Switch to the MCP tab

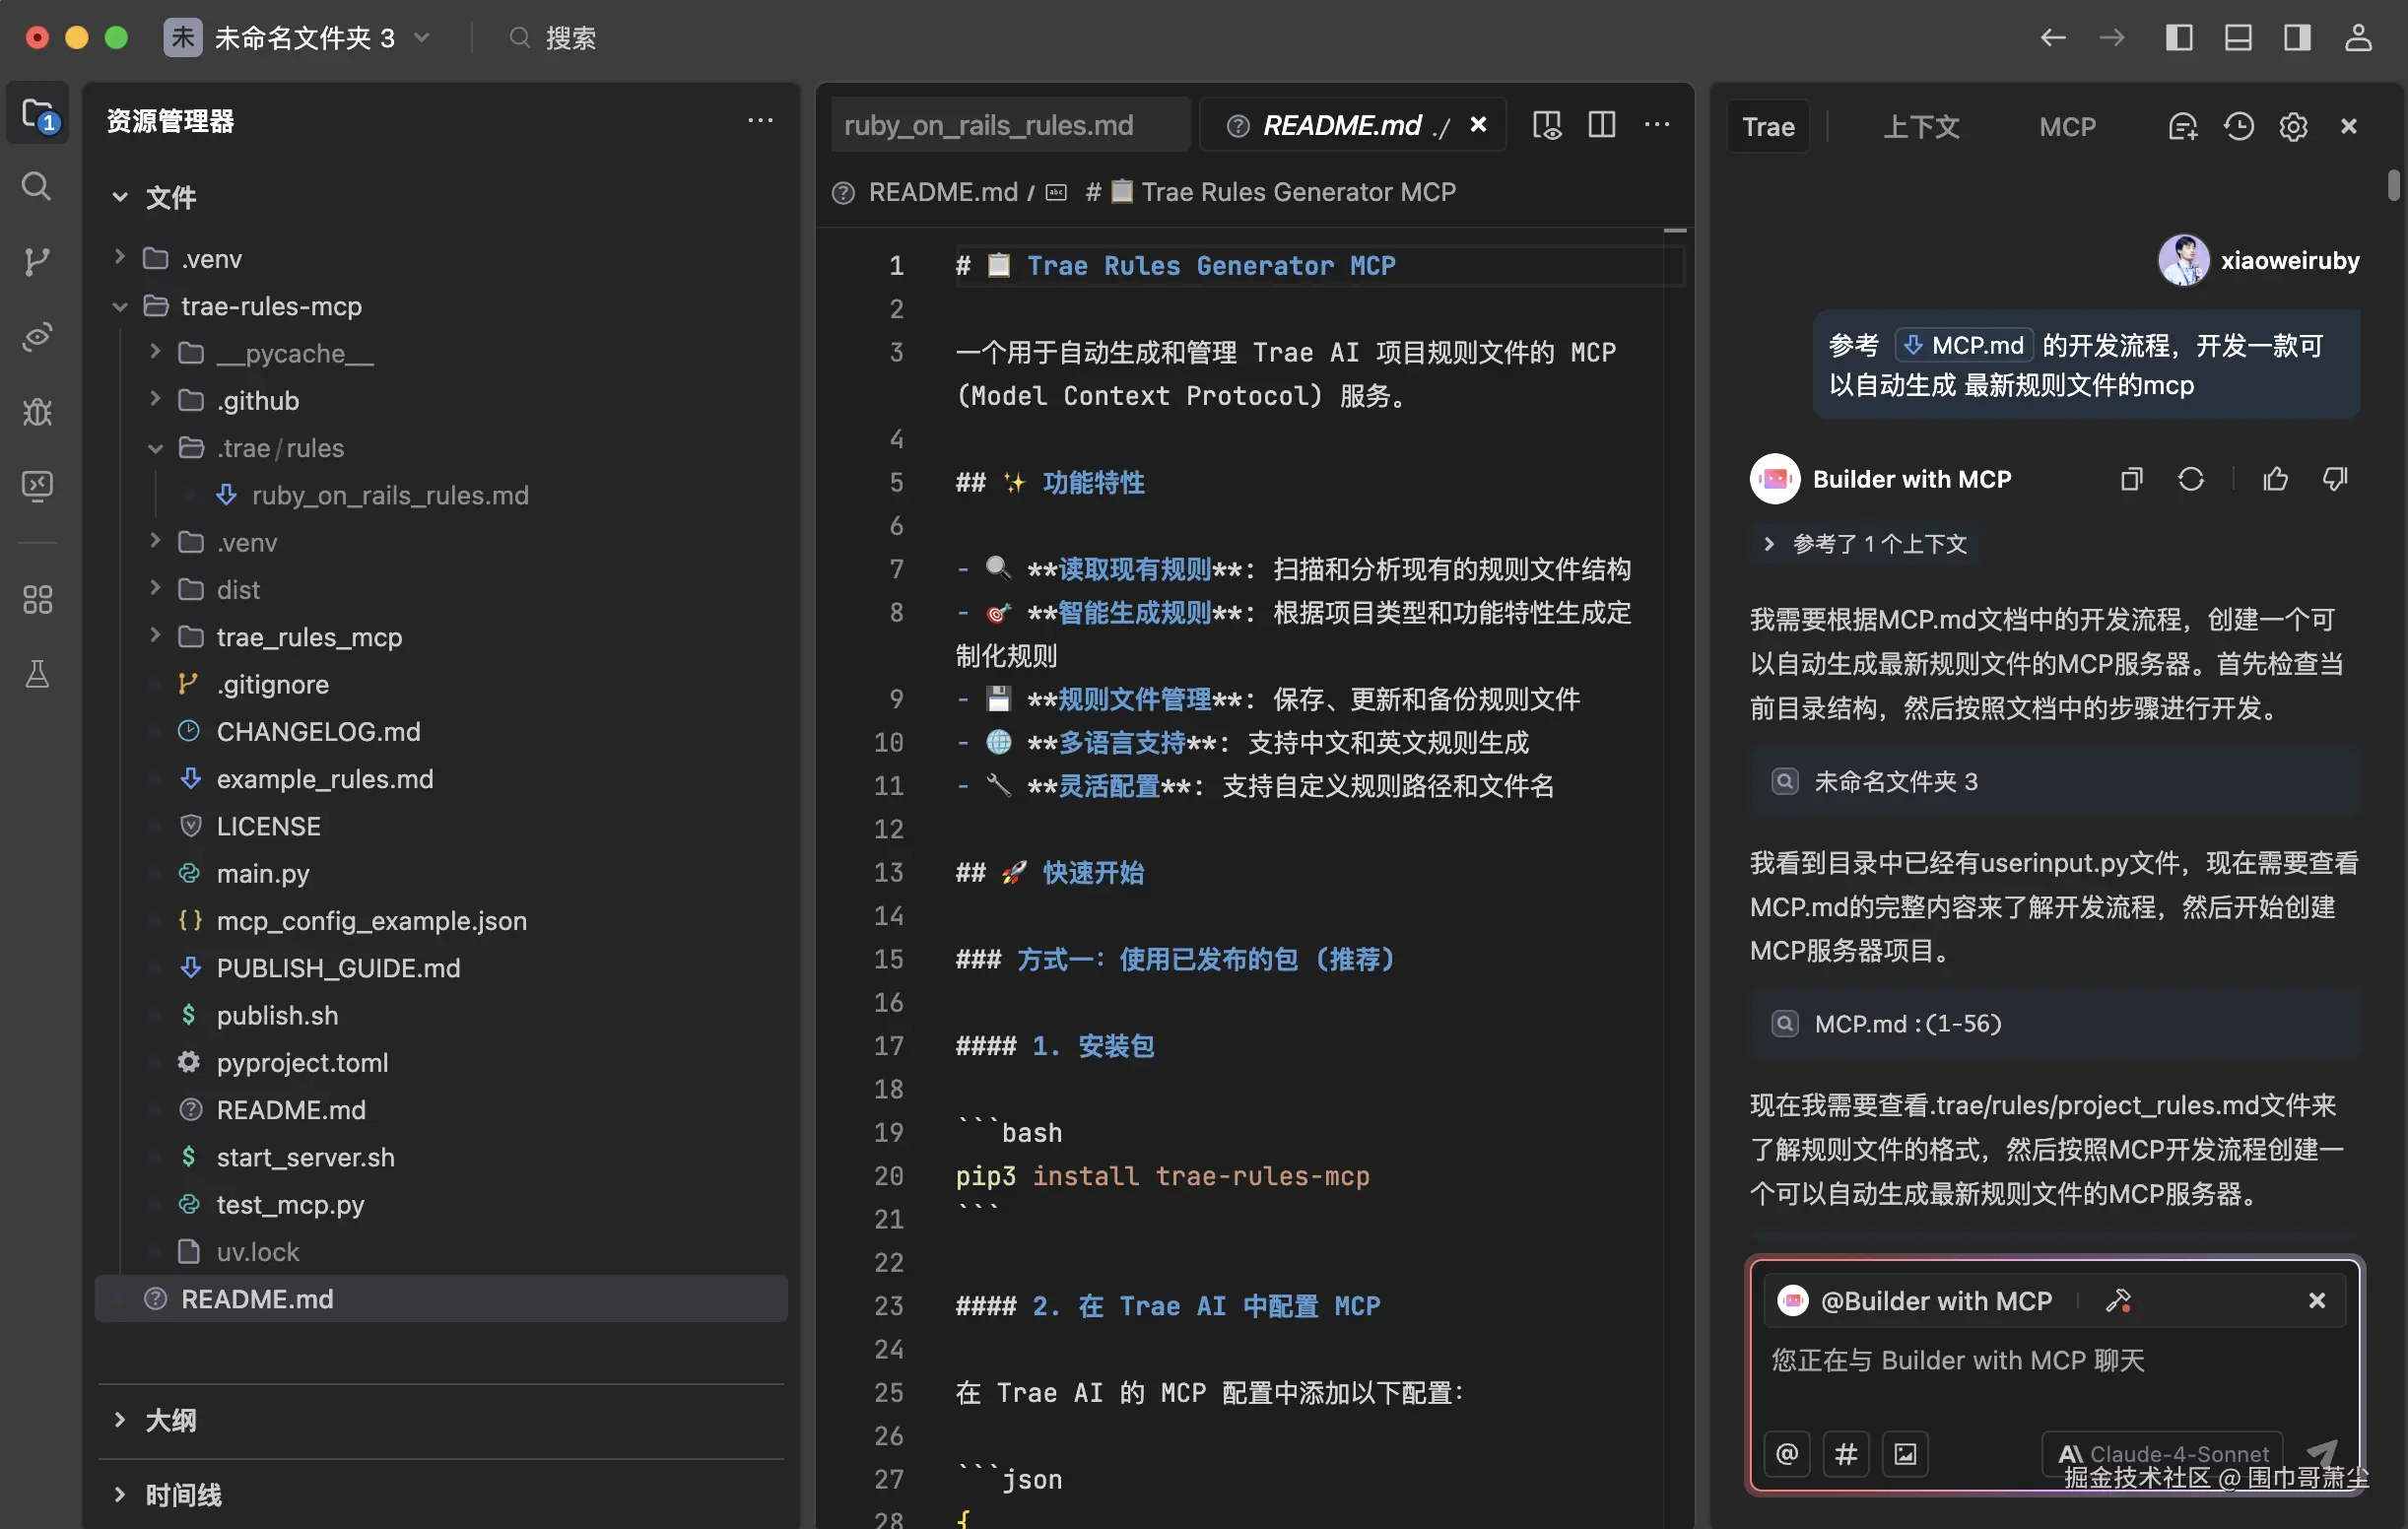point(2067,127)
